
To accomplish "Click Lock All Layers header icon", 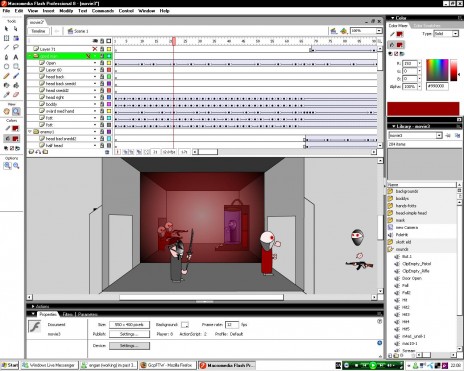I will pyautogui.click(x=102, y=41).
